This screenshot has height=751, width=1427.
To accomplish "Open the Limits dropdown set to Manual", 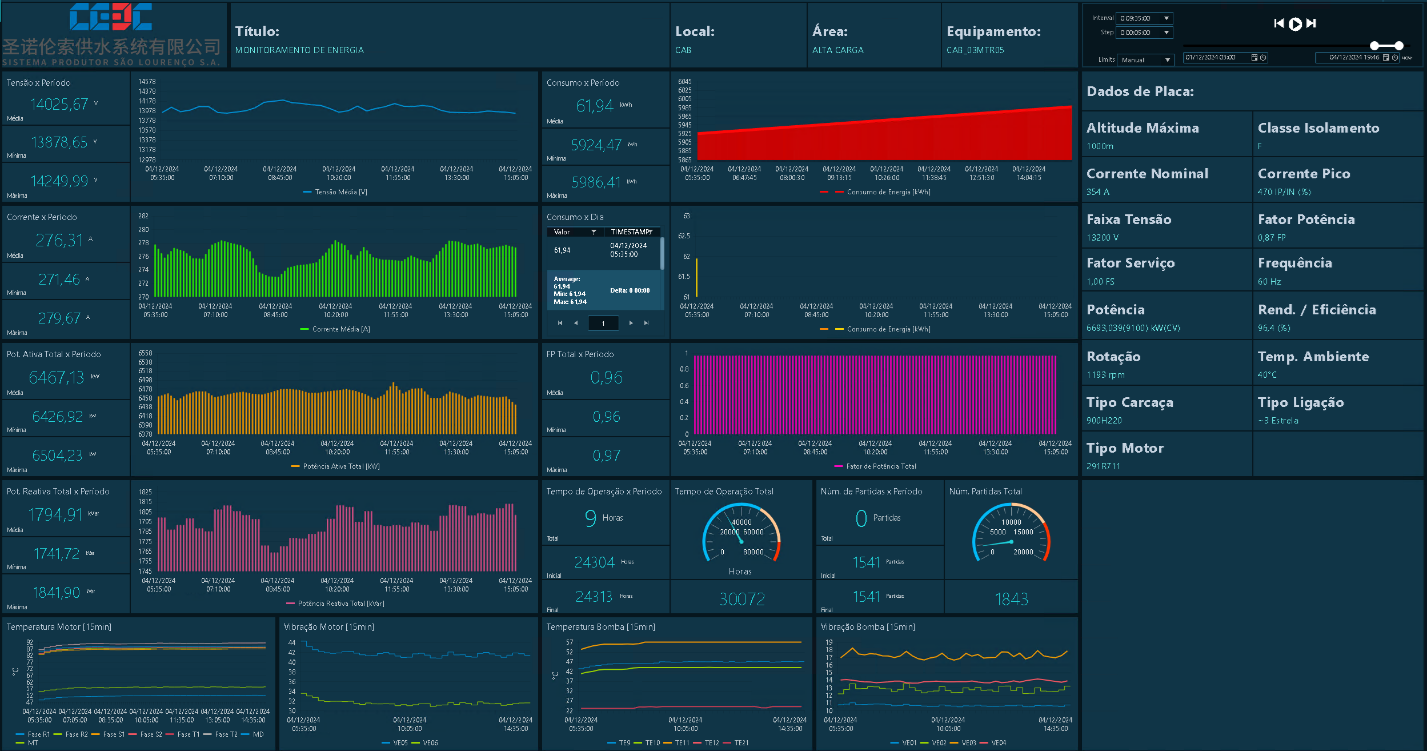I will click(x=1145, y=60).
